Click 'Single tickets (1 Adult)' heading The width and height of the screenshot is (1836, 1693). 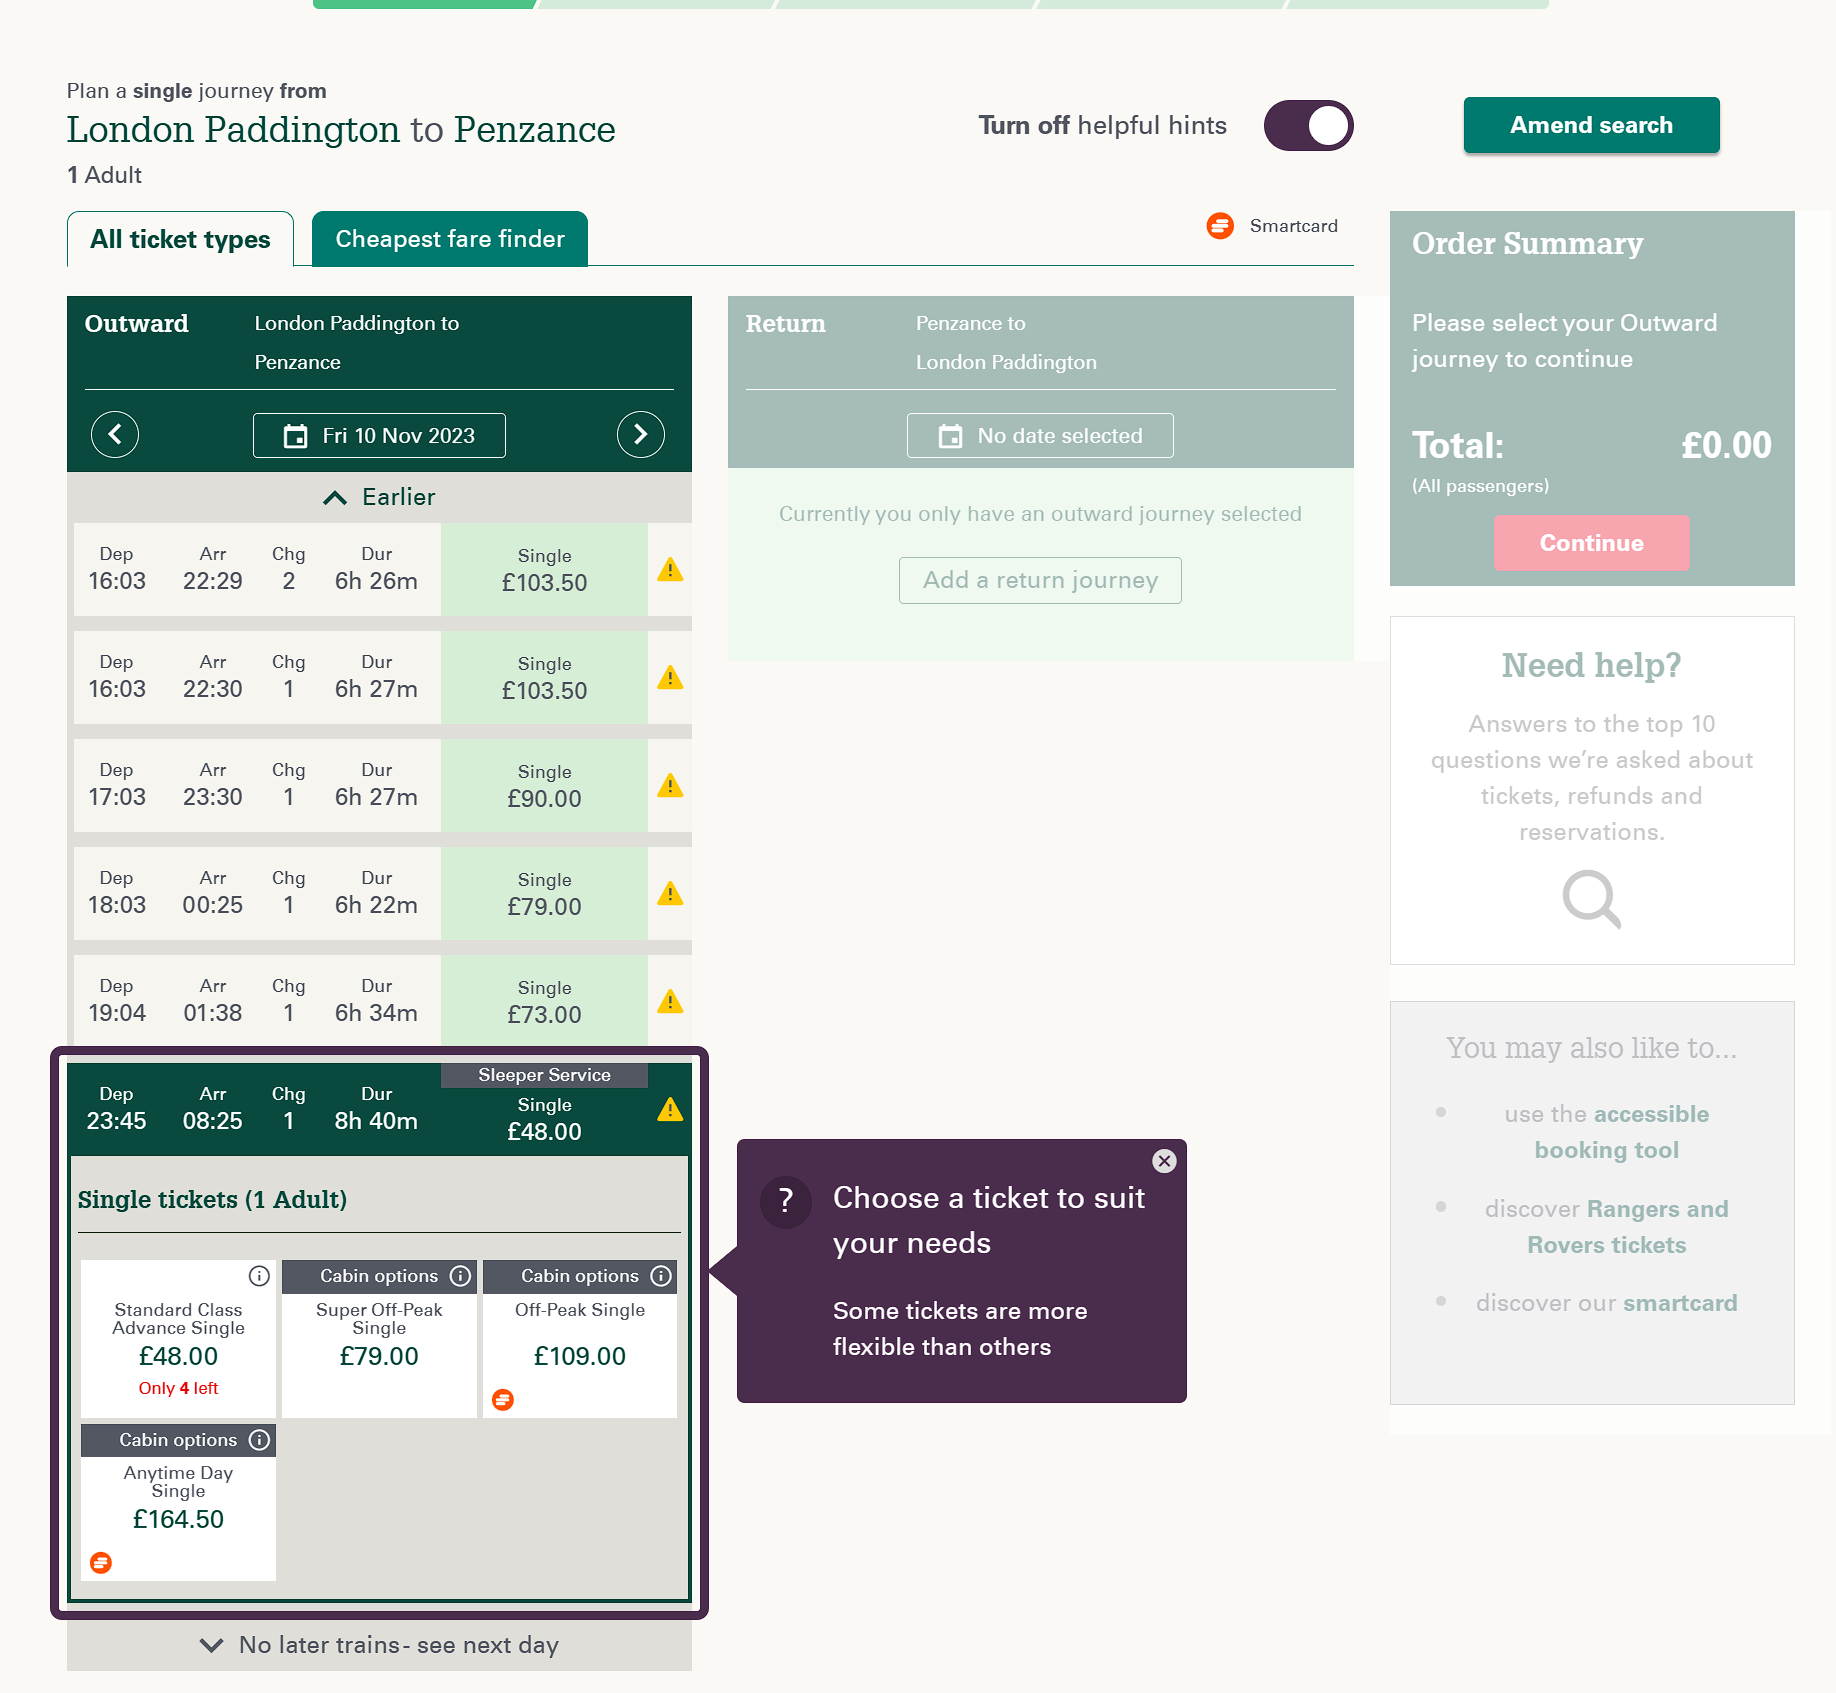[212, 1199]
